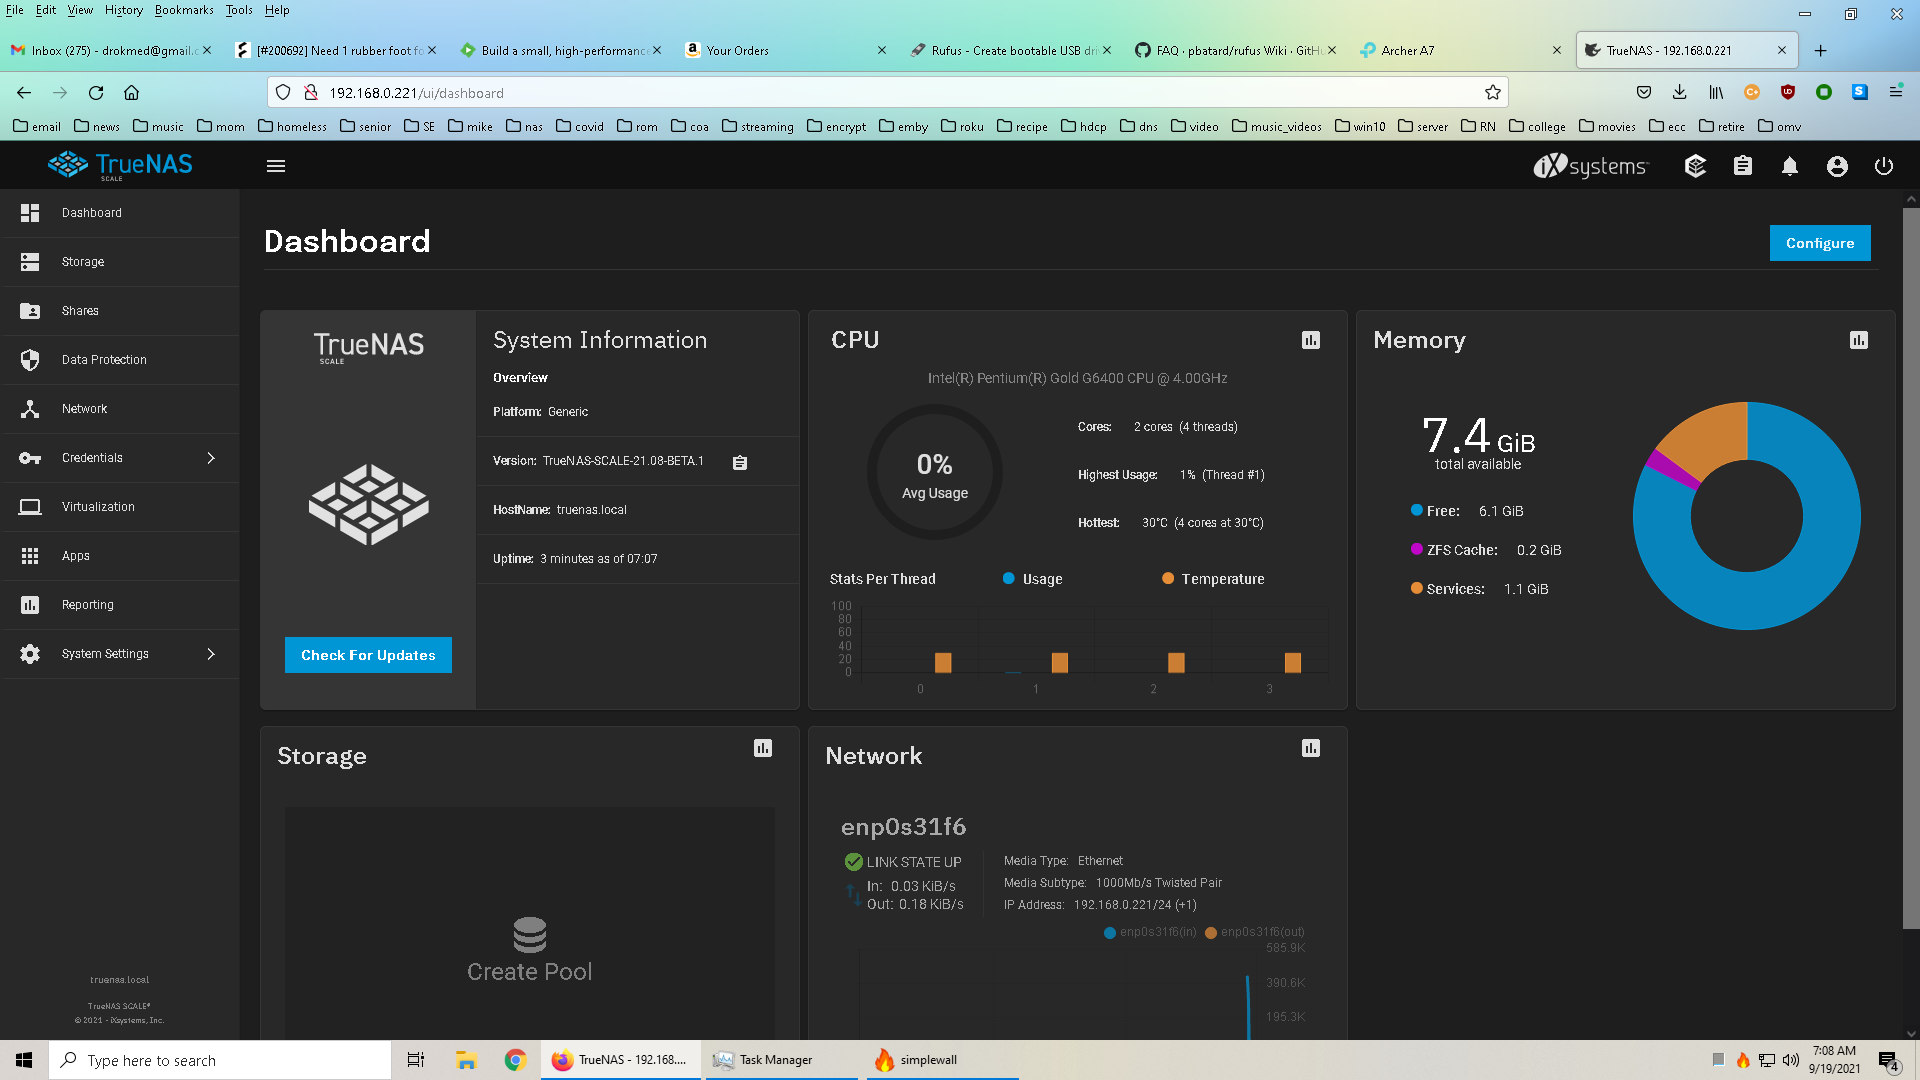Click the power button icon
This screenshot has height=1080, width=1920.
[1884, 166]
